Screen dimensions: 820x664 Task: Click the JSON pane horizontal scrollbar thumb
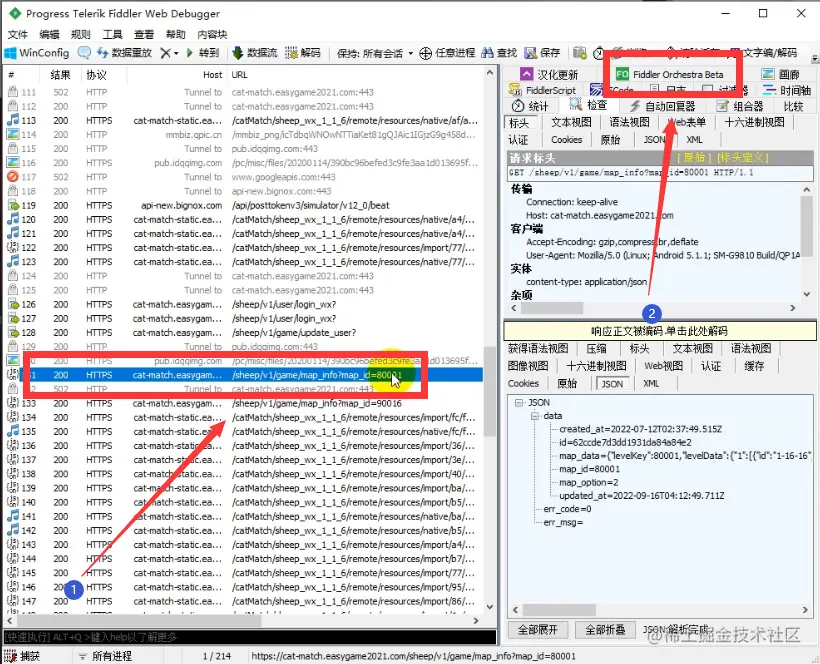point(559,610)
